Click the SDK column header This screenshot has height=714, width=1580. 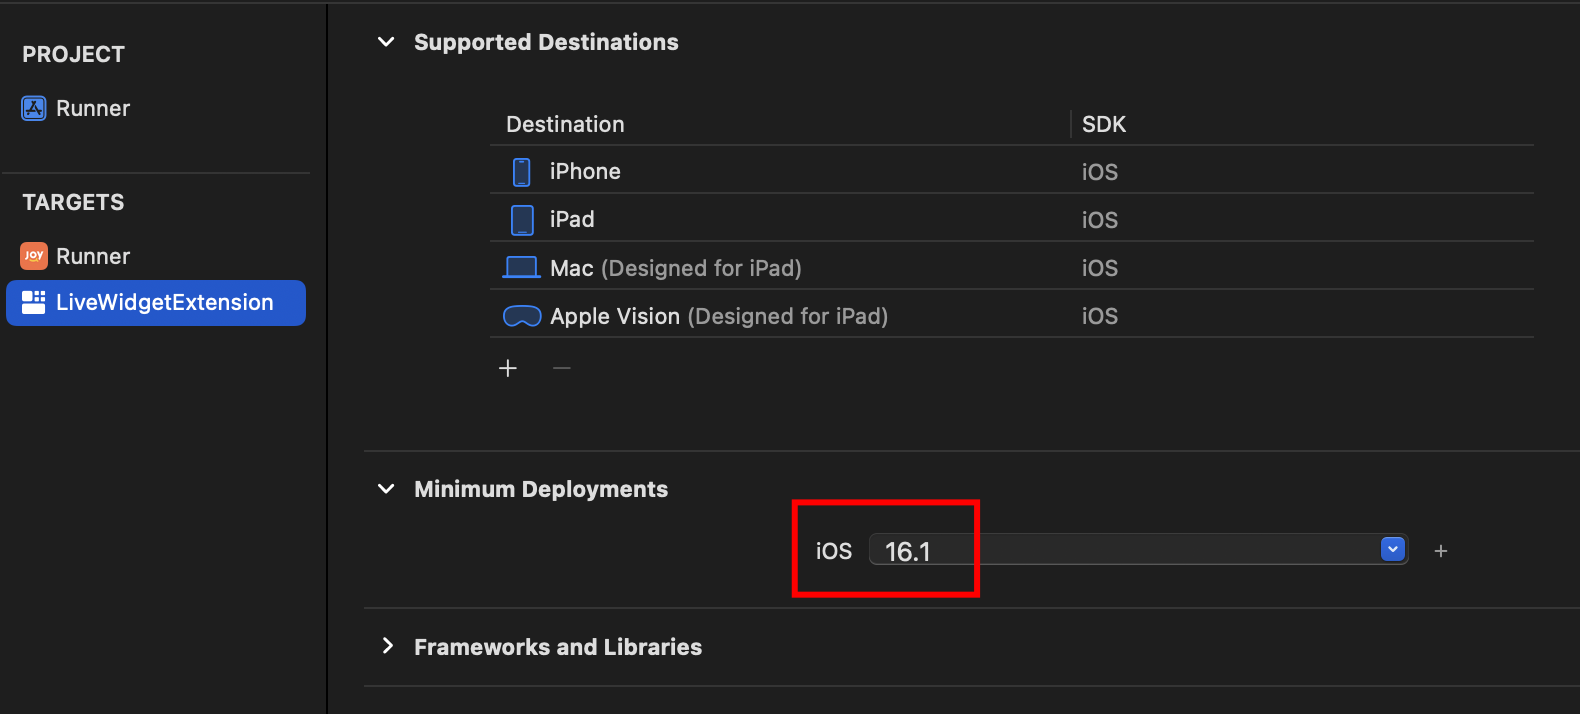pyautogui.click(x=1104, y=124)
